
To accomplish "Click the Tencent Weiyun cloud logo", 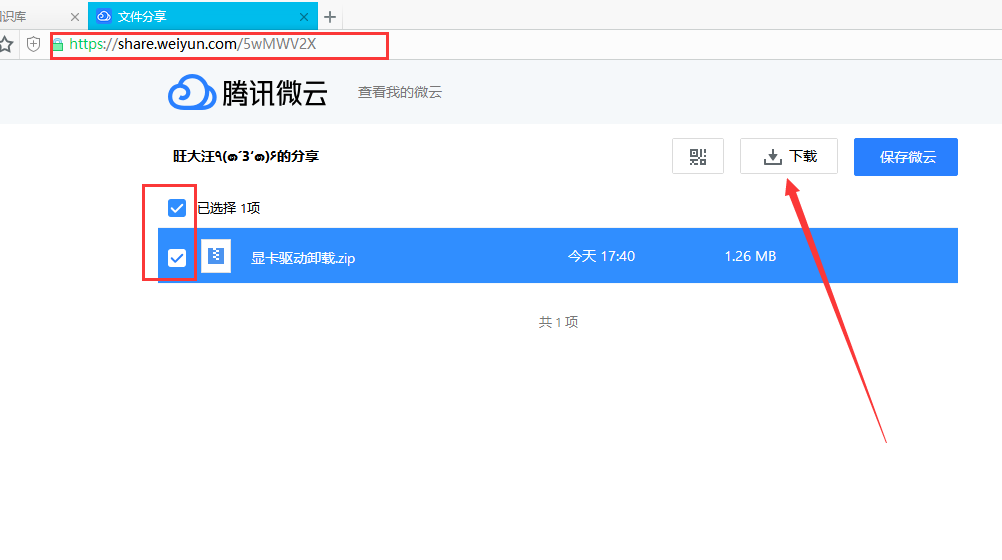I will [x=191, y=92].
